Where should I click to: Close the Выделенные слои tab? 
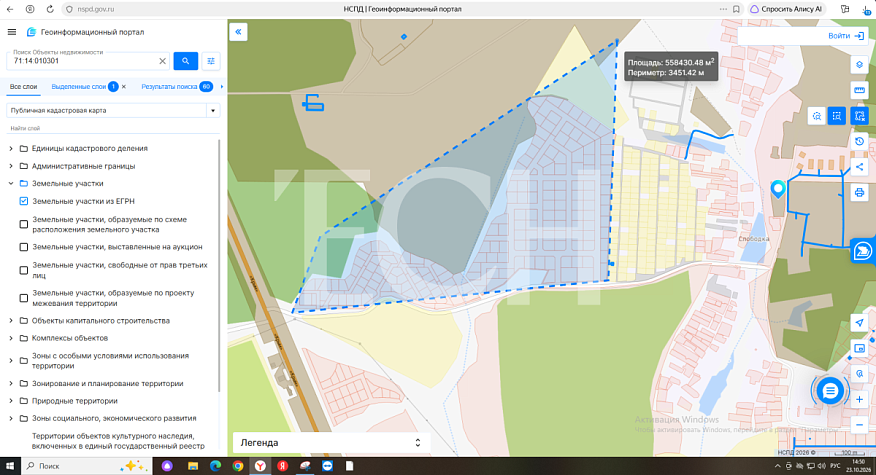click(124, 87)
